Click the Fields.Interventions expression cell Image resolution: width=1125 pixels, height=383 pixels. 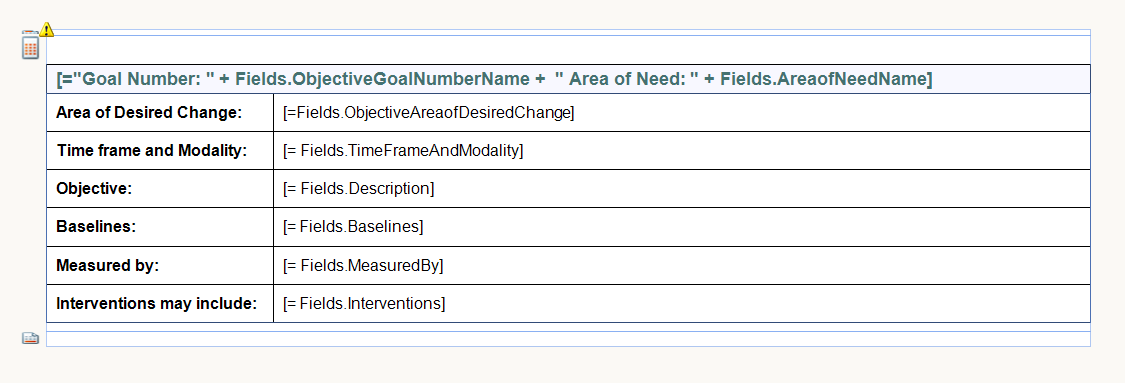tap(682, 303)
